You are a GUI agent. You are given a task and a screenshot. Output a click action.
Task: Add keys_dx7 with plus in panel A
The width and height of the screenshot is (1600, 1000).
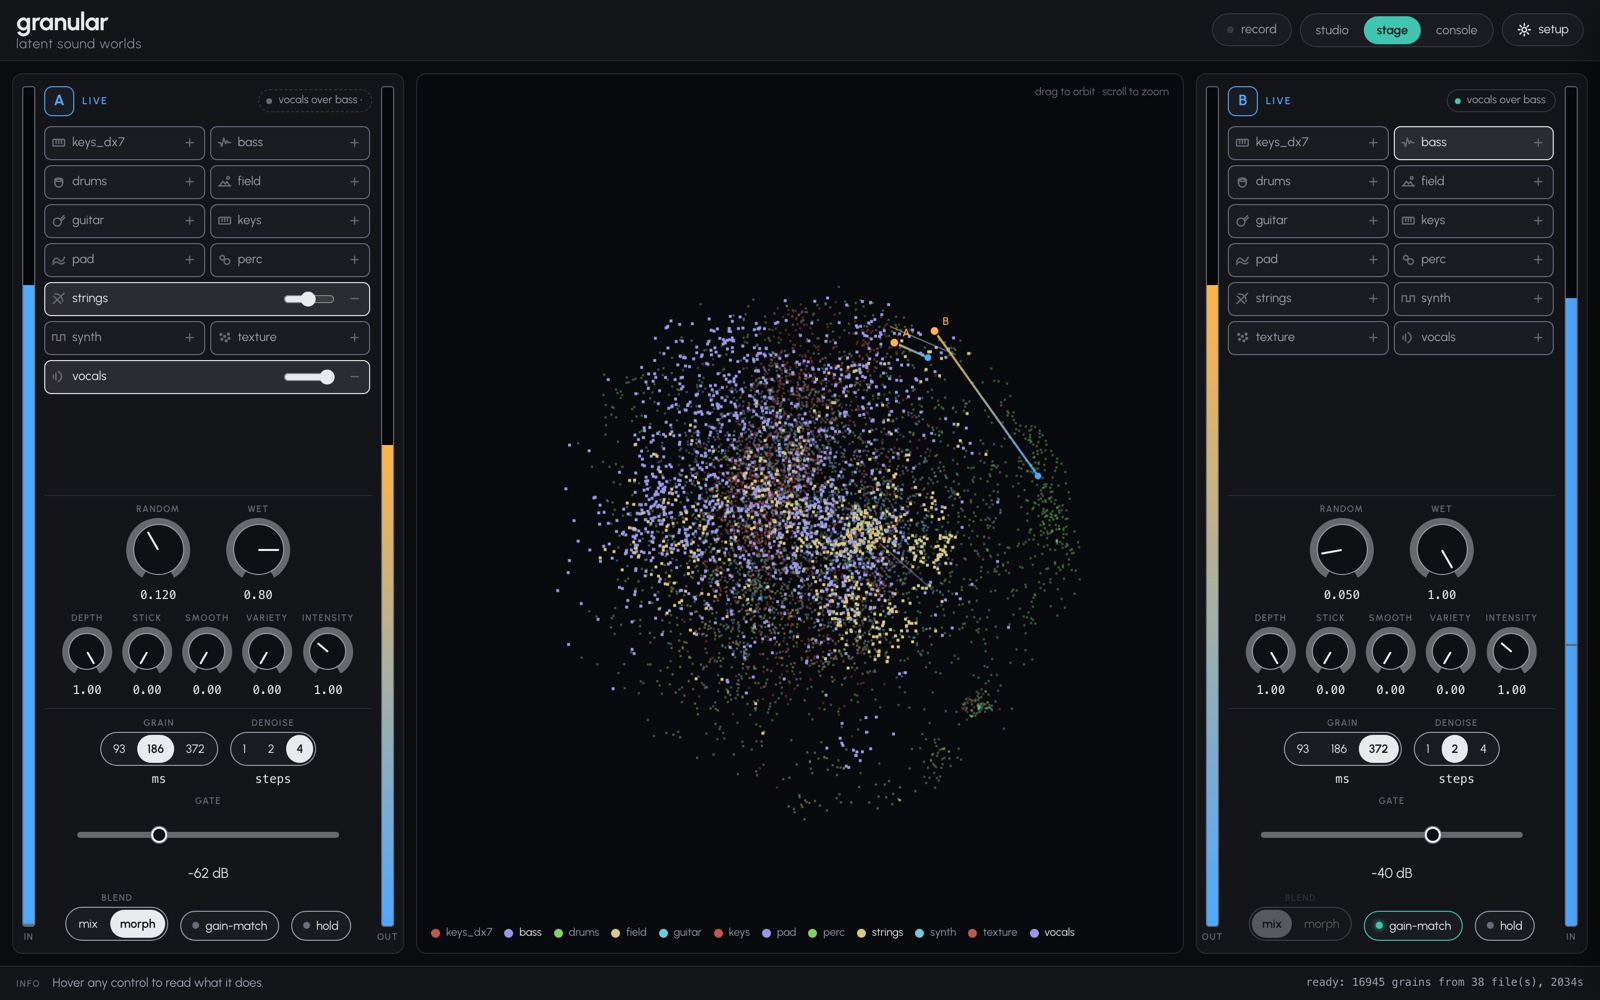point(189,143)
